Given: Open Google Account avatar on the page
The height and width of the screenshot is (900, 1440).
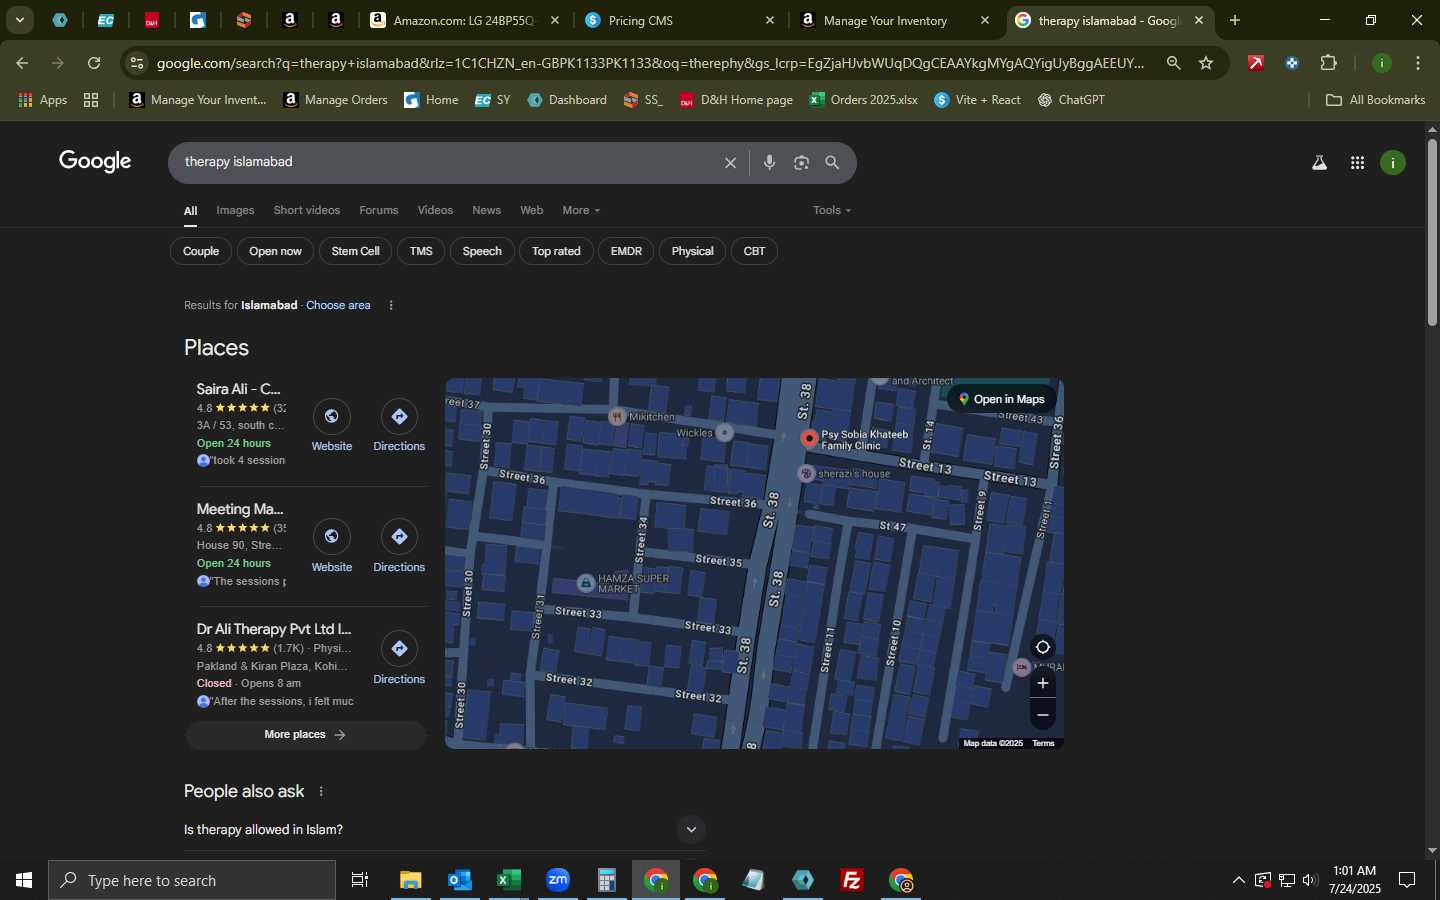Looking at the screenshot, I should click(x=1393, y=163).
